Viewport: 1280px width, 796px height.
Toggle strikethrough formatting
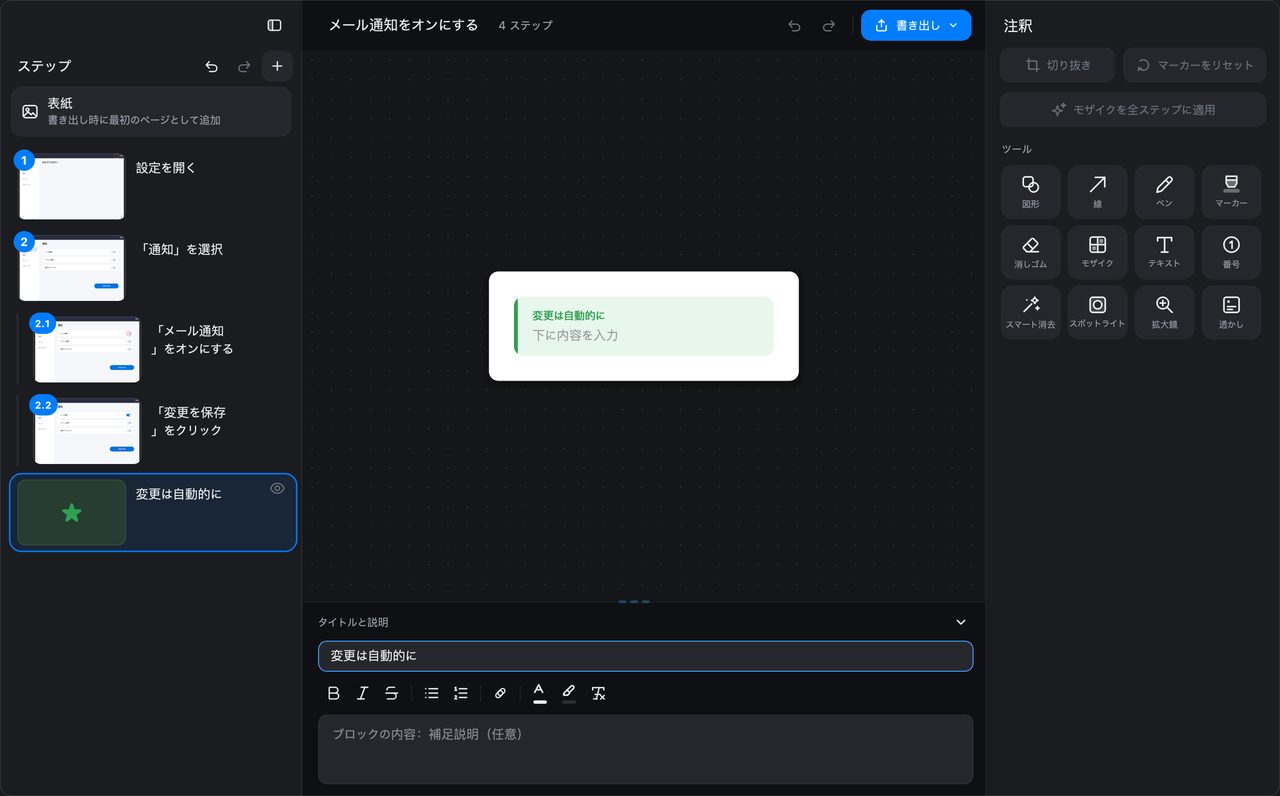(391, 693)
